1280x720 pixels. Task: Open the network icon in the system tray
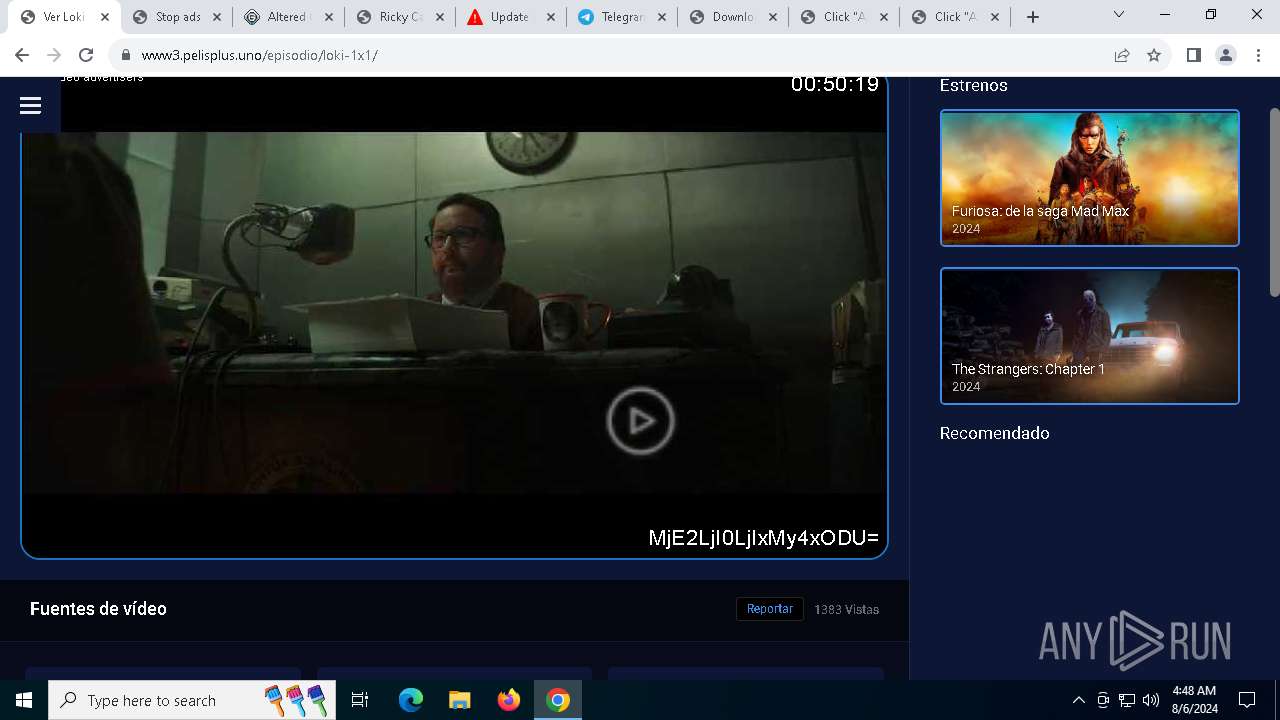[x=1127, y=700]
